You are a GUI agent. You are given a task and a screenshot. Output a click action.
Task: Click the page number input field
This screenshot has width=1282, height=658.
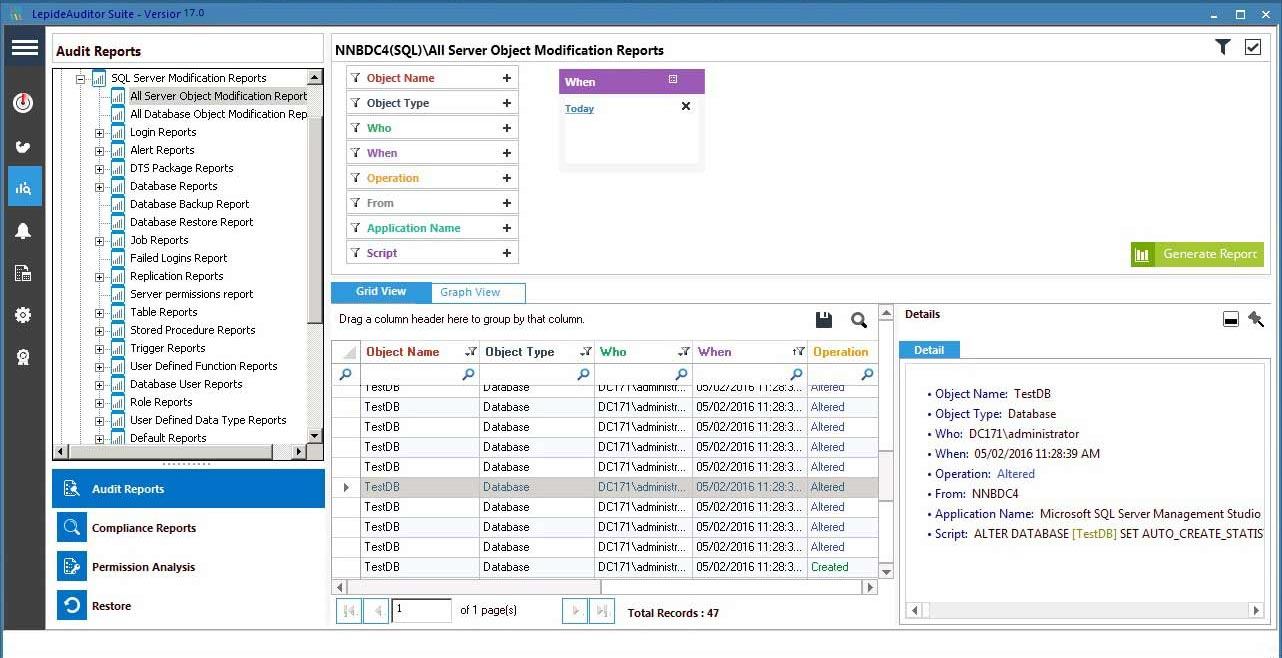click(421, 610)
